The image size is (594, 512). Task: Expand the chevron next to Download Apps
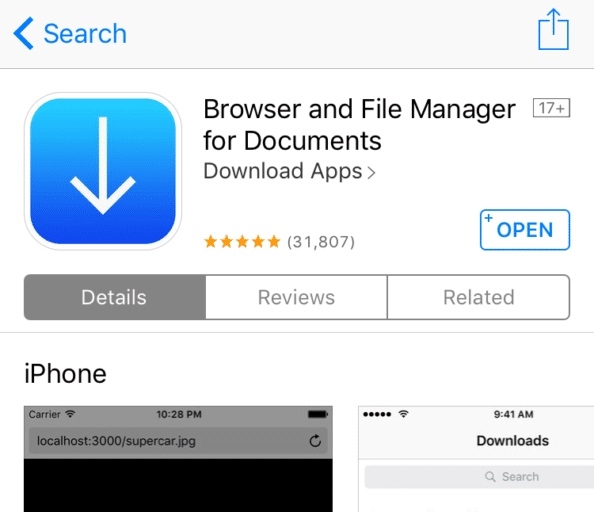pyautogui.click(x=371, y=173)
